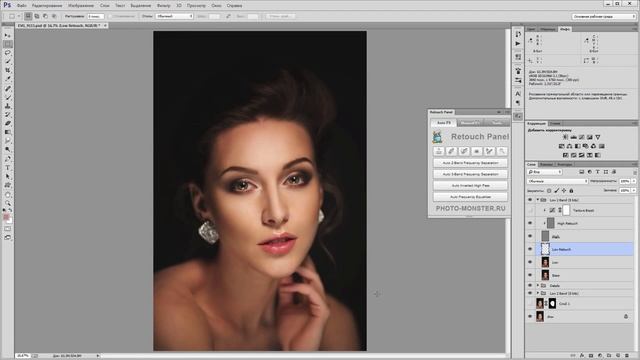Collapse the expanded Low 2 Band group
The width and height of the screenshot is (640, 360).
pyautogui.click(x=538, y=200)
